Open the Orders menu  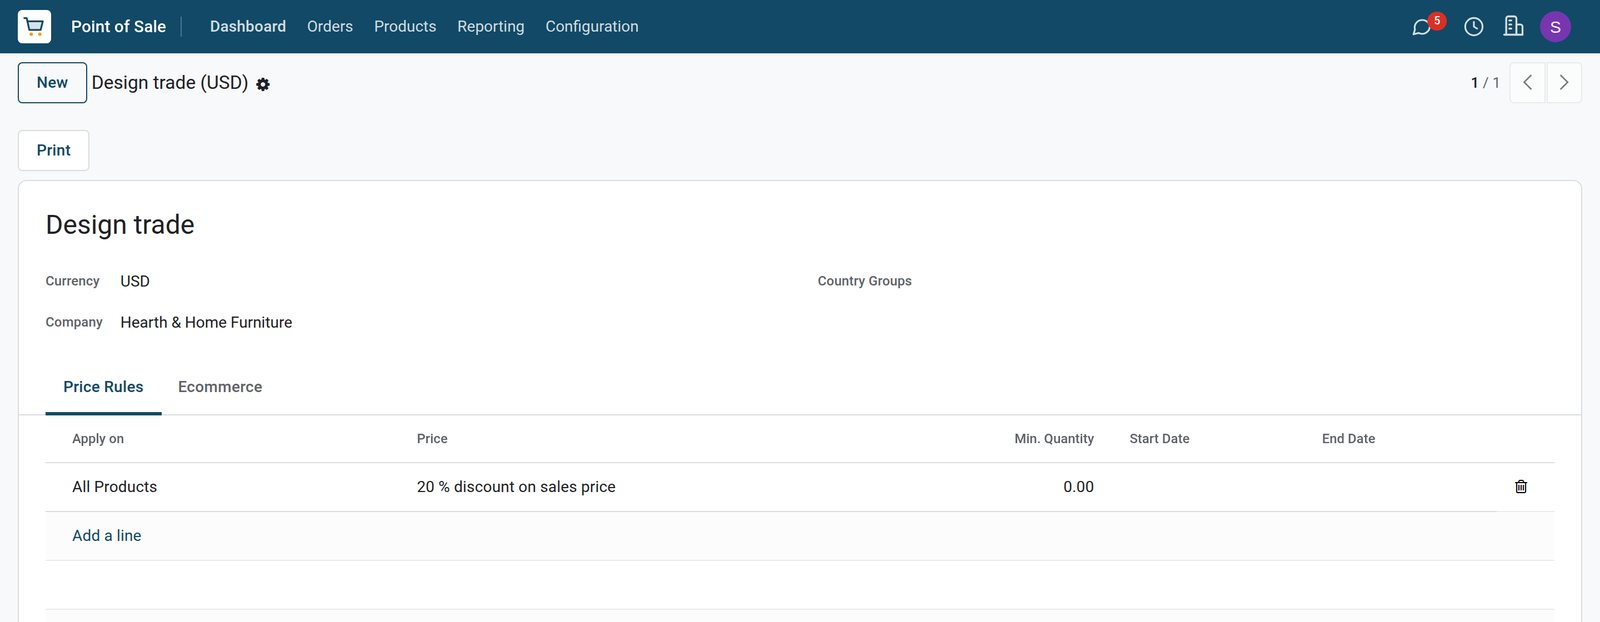(330, 26)
